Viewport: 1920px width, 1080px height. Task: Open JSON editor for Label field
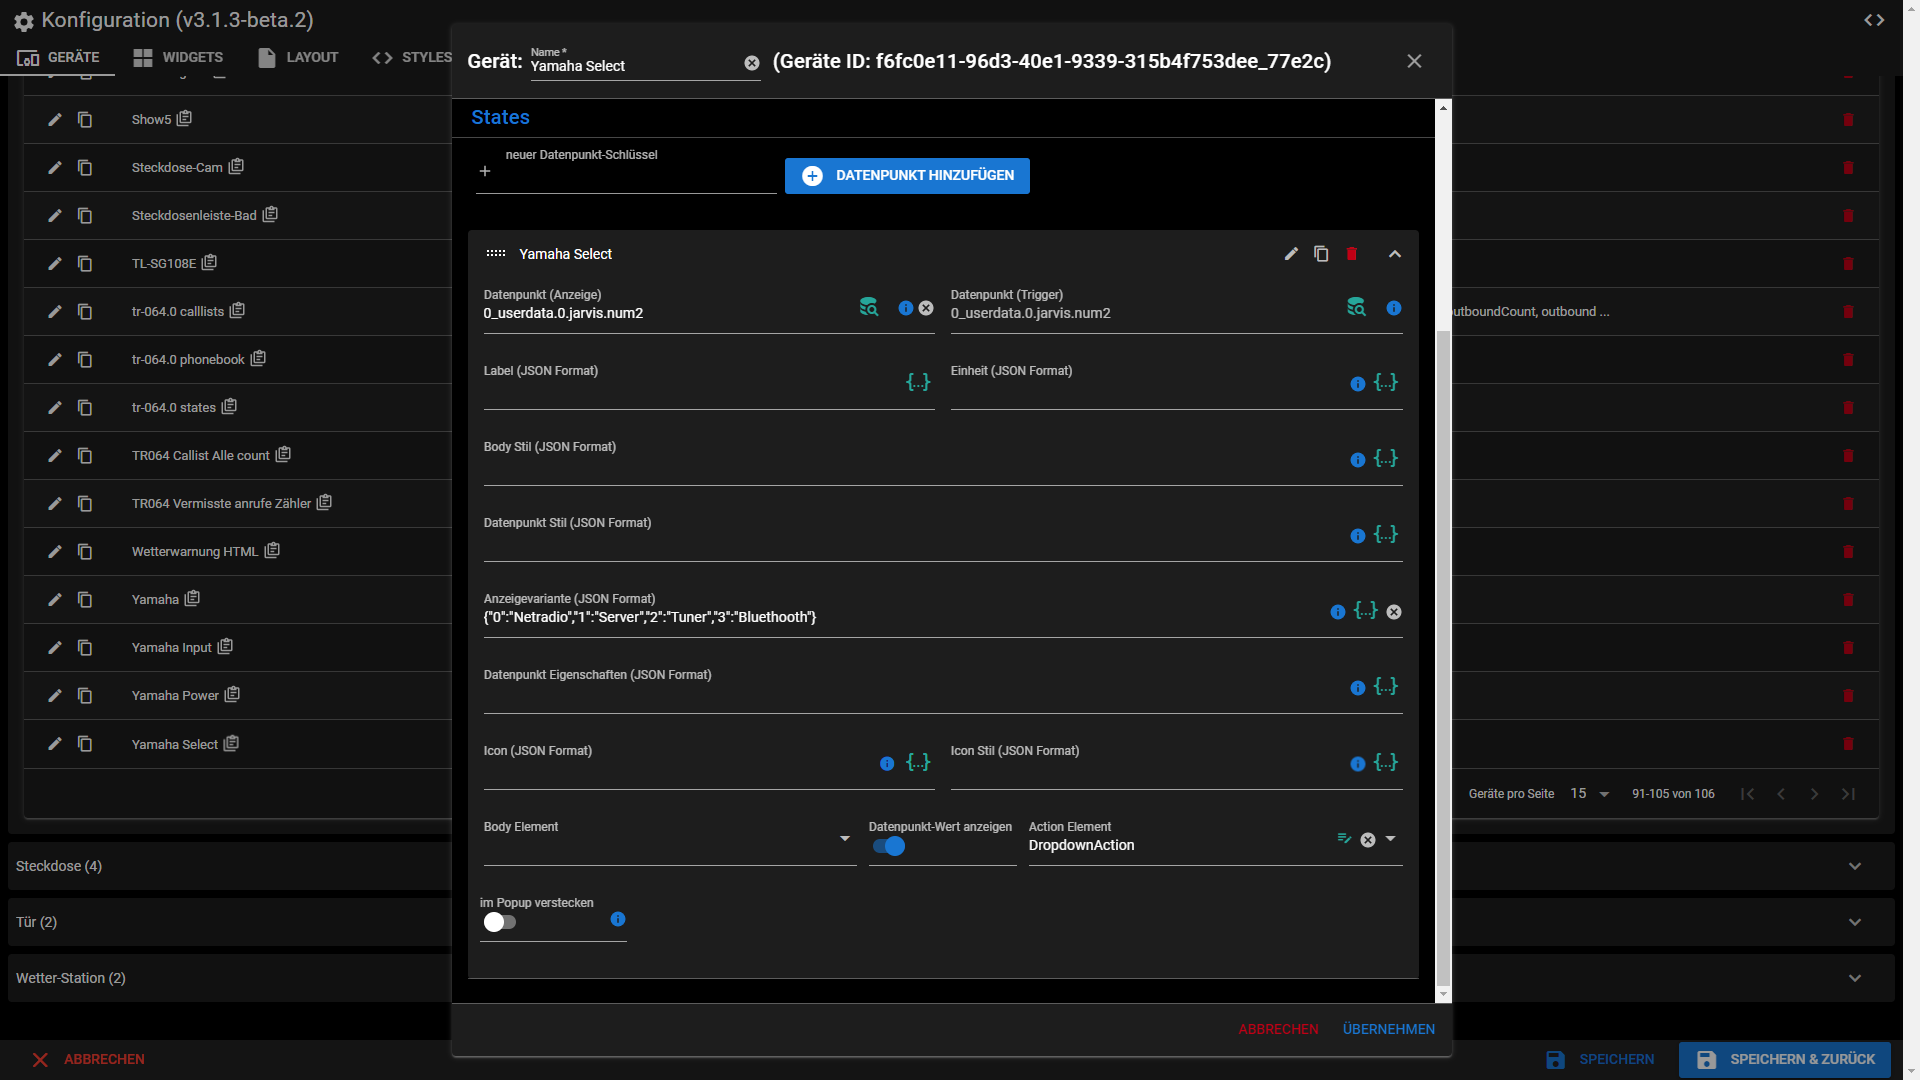click(918, 382)
